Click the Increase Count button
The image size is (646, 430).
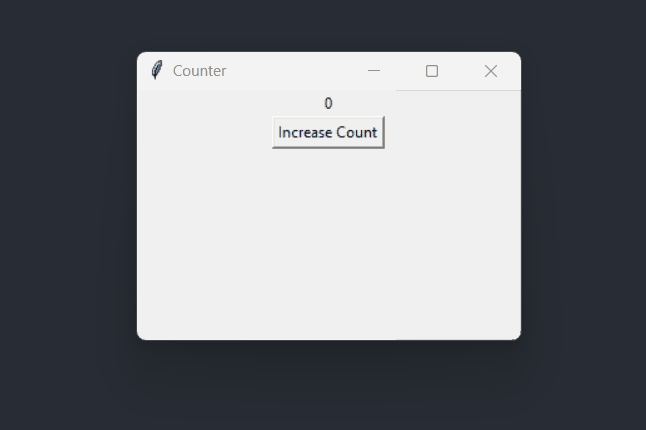[328, 132]
